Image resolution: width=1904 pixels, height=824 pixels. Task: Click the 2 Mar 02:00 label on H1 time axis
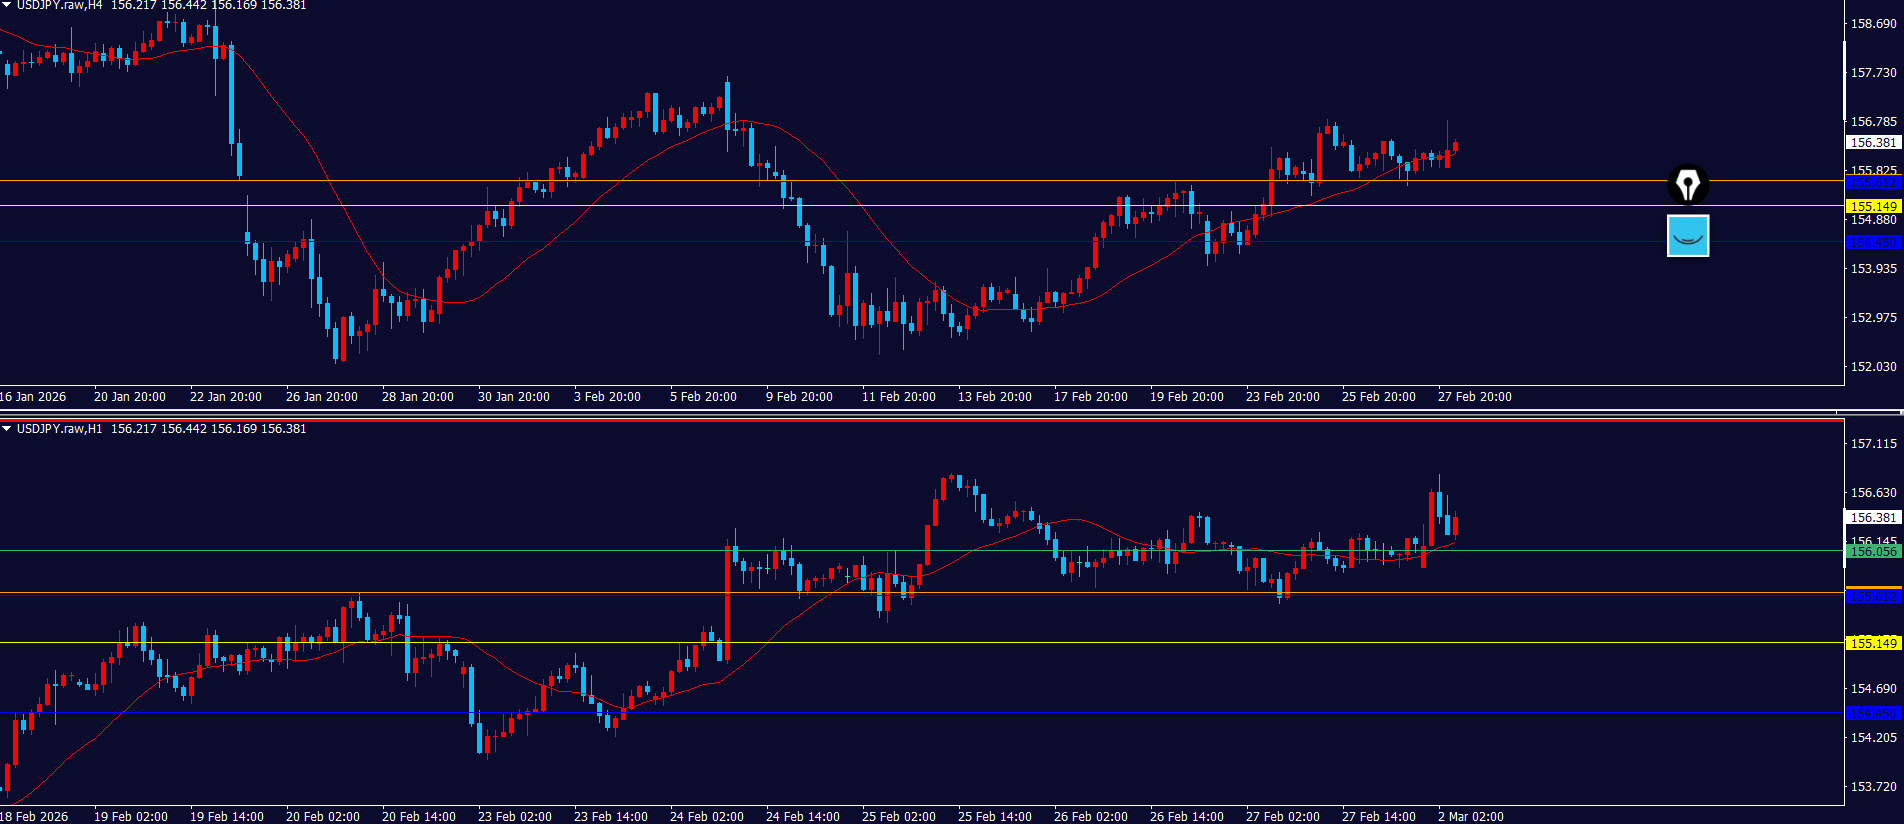point(1470,817)
